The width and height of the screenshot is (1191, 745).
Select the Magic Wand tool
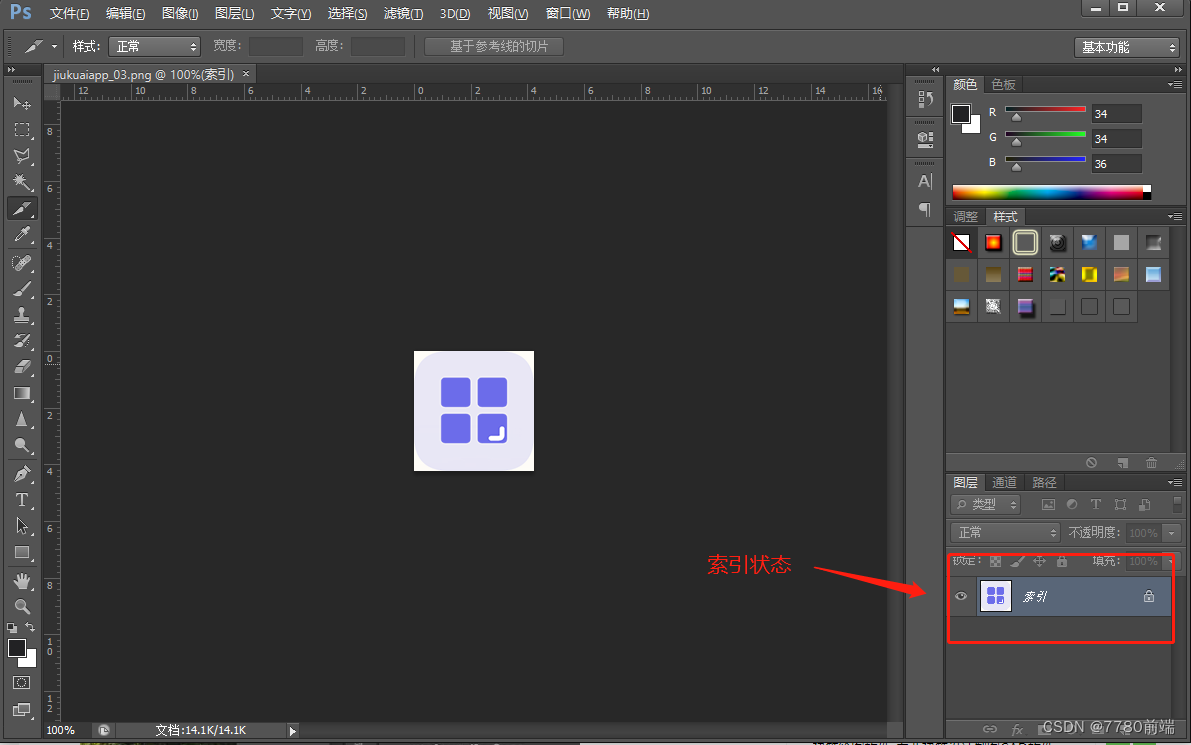click(x=22, y=182)
